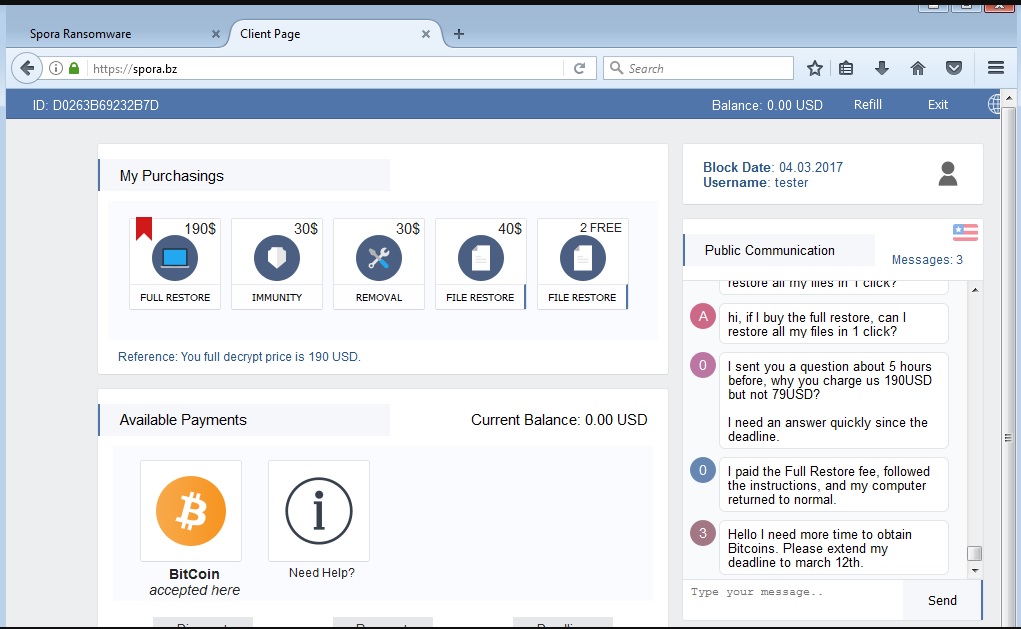Close the Spora Ransomware tab
This screenshot has width=1021, height=629.
216,34
